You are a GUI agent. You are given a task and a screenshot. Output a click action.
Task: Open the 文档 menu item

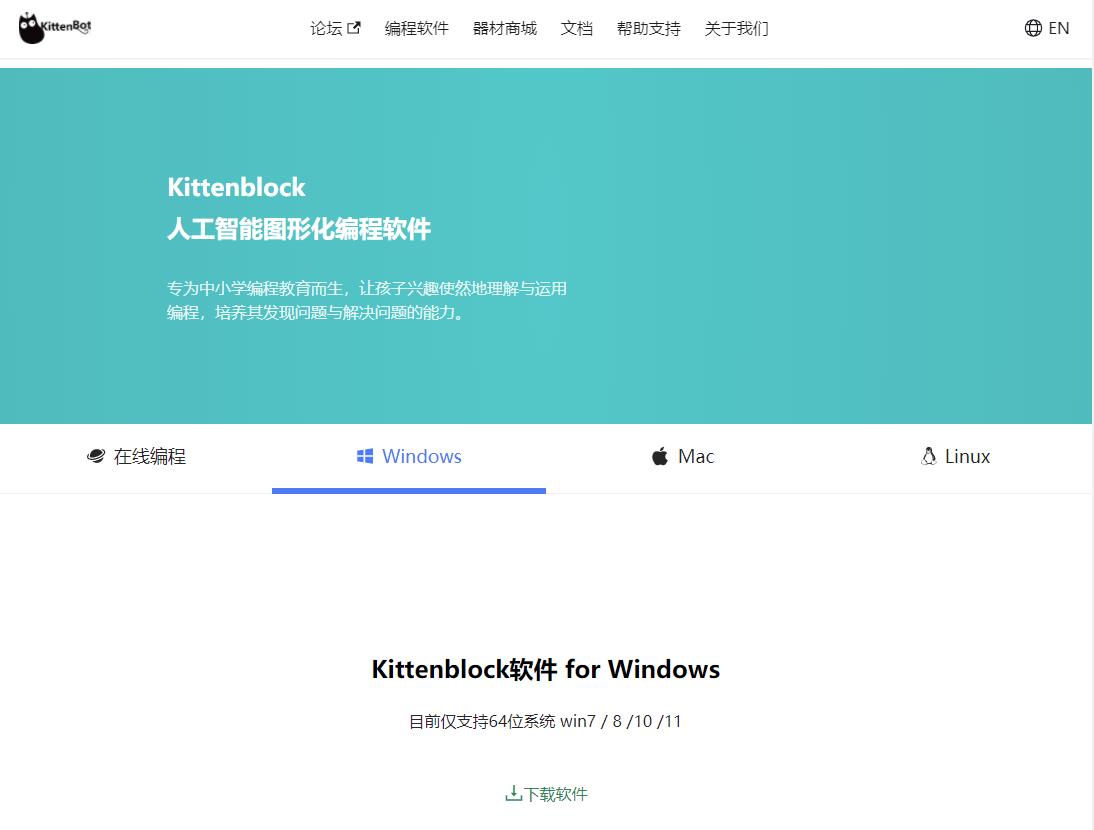(x=576, y=29)
